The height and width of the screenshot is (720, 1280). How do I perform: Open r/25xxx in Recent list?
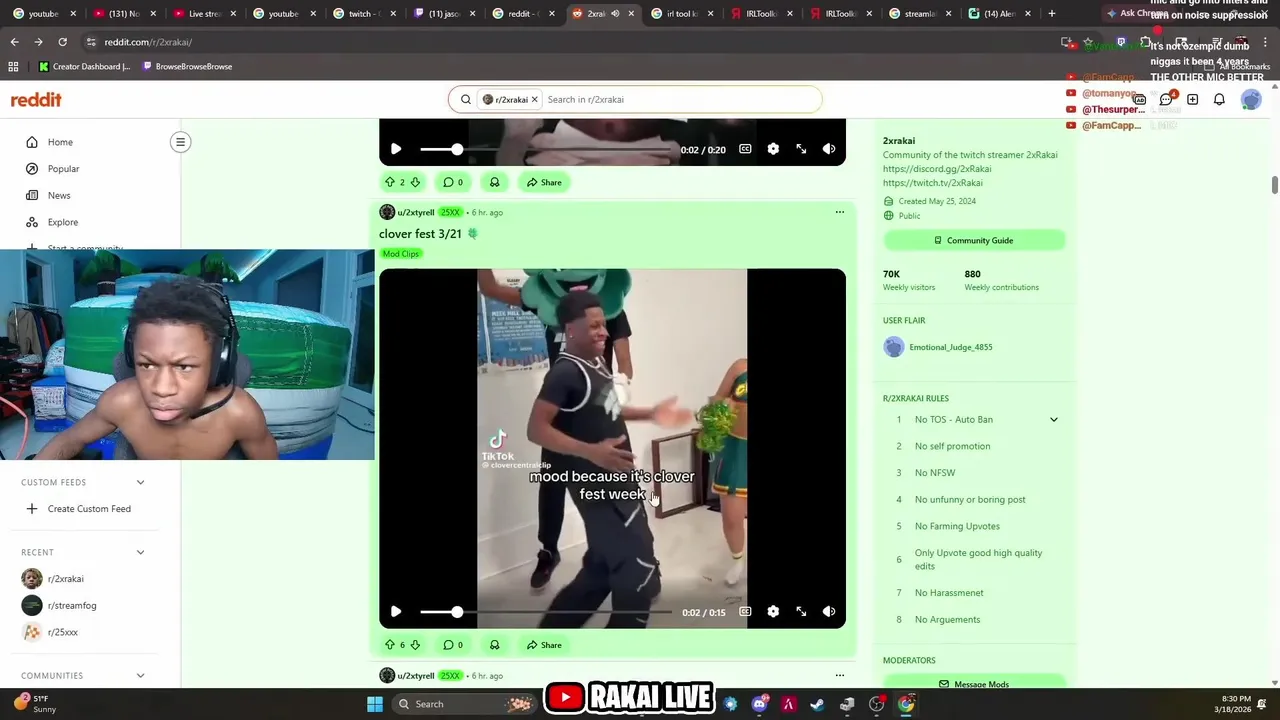point(50,632)
